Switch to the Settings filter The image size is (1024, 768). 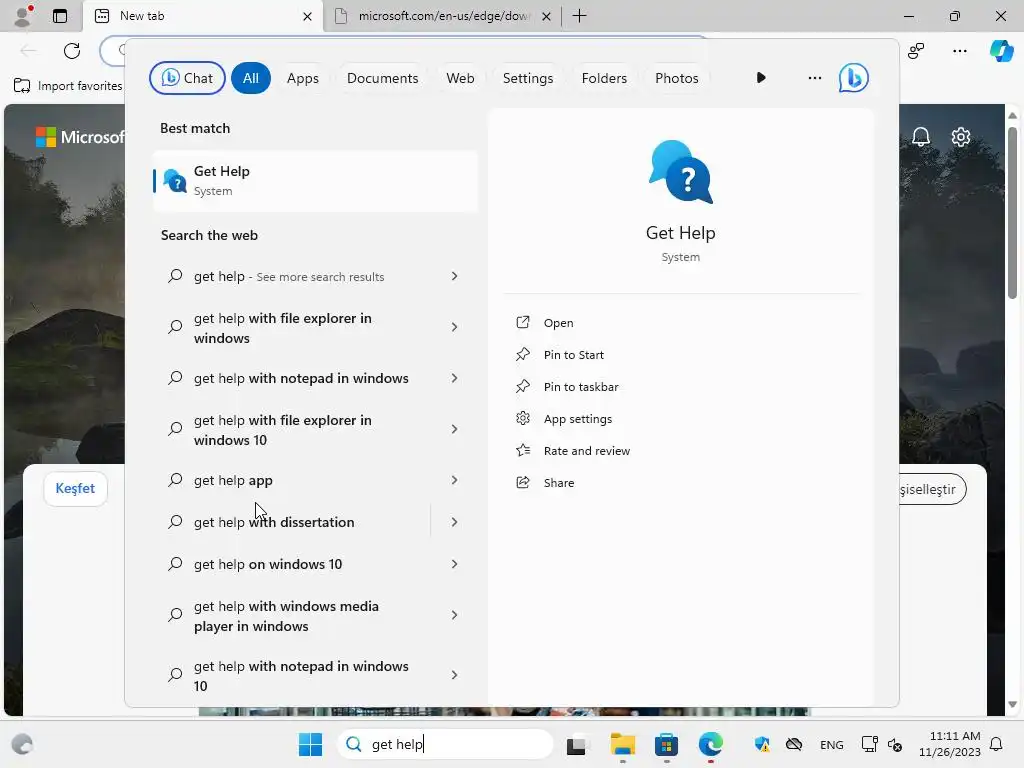tap(528, 78)
